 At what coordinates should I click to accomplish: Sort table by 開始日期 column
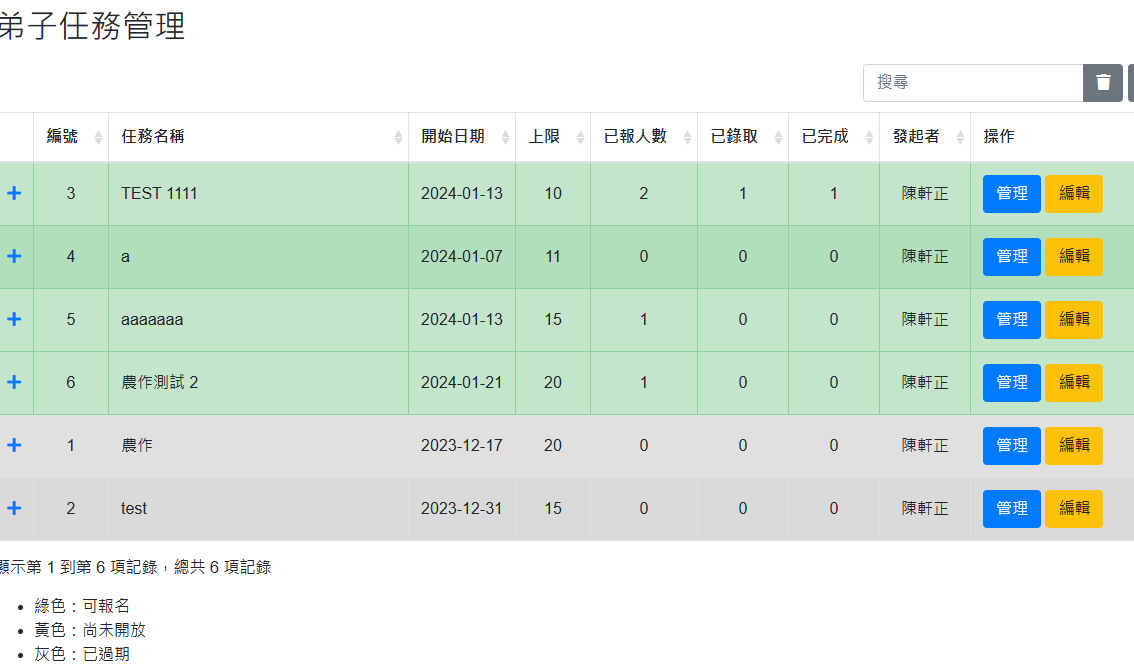[461, 137]
